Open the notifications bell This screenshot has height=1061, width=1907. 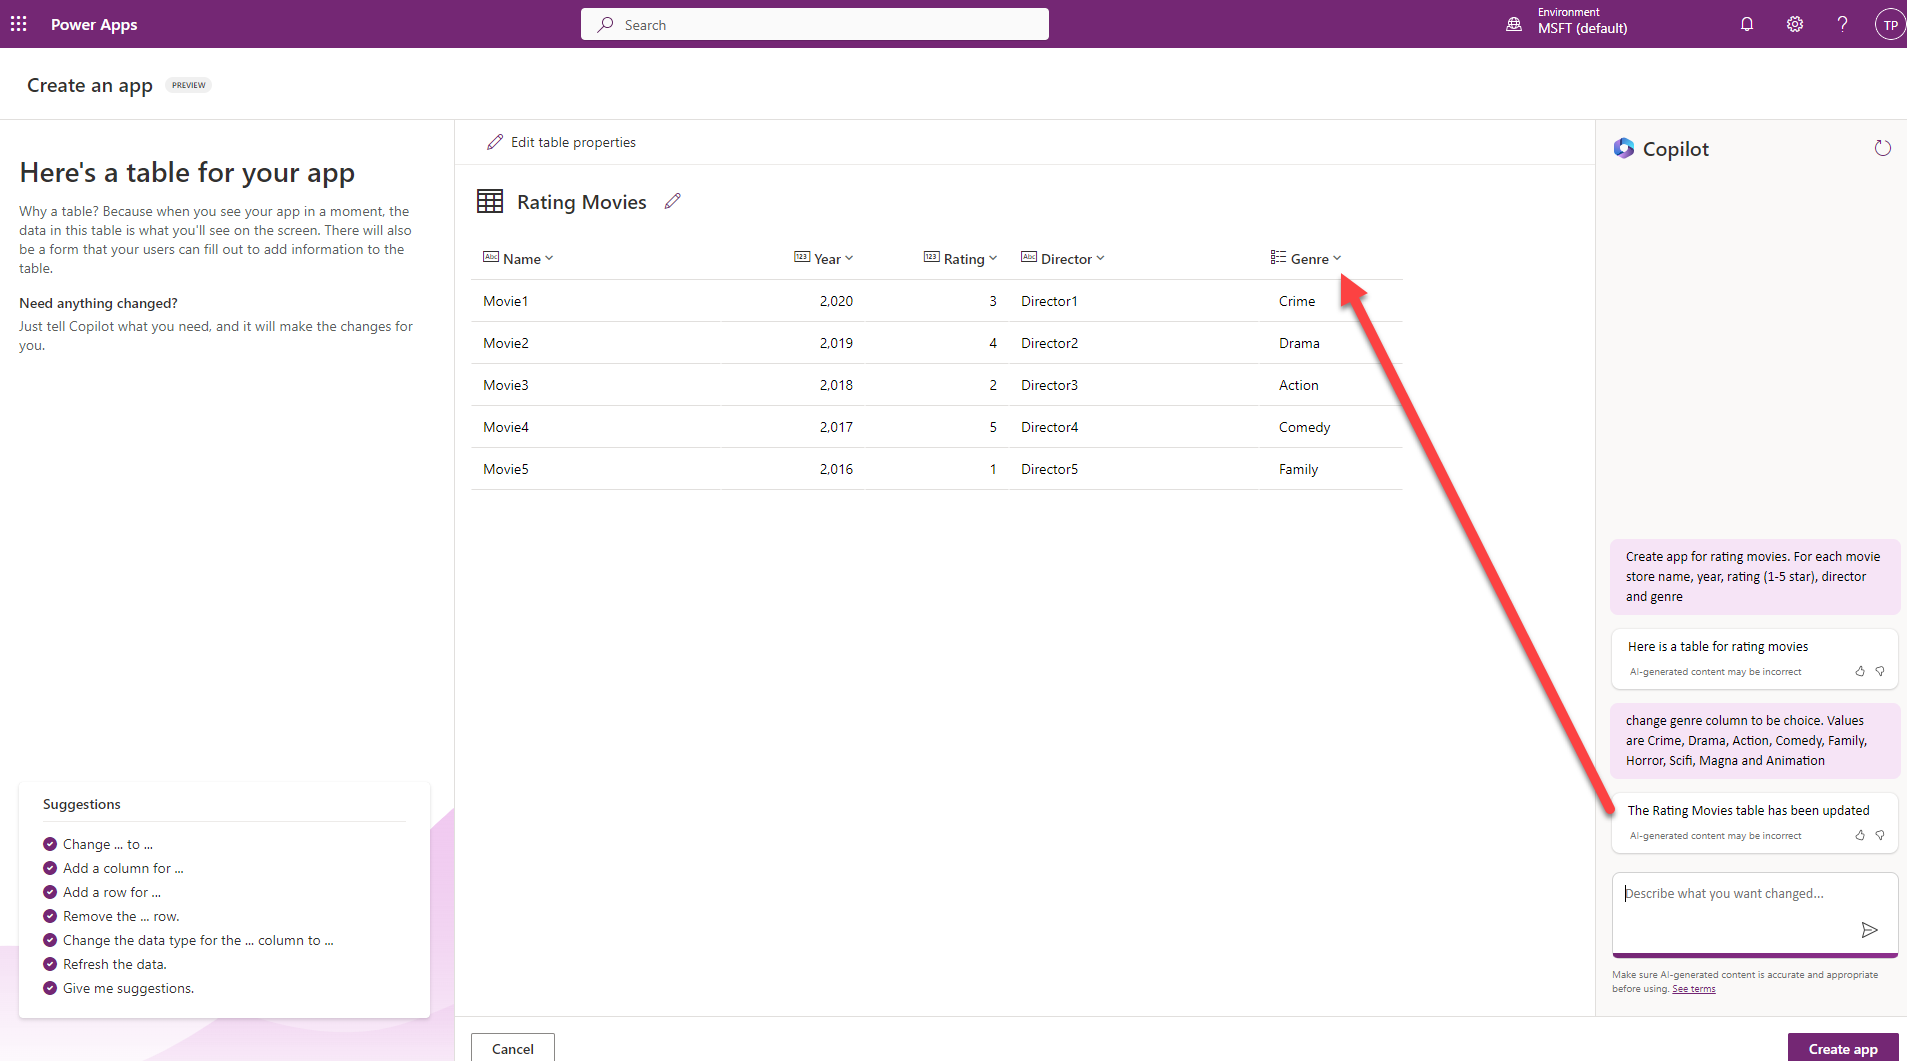pyautogui.click(x=1746, y=24)
